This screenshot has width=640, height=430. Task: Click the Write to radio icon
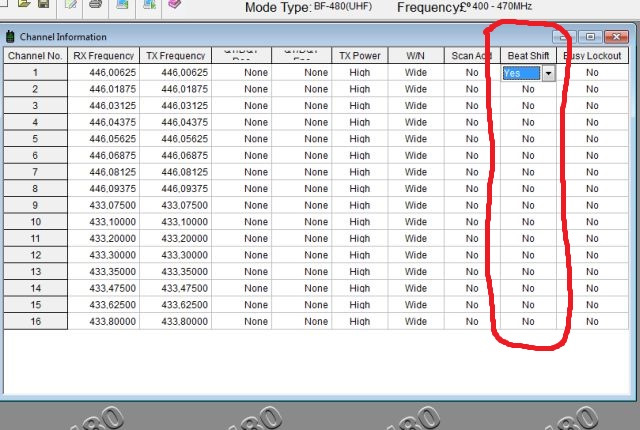(x=148, y=5)
